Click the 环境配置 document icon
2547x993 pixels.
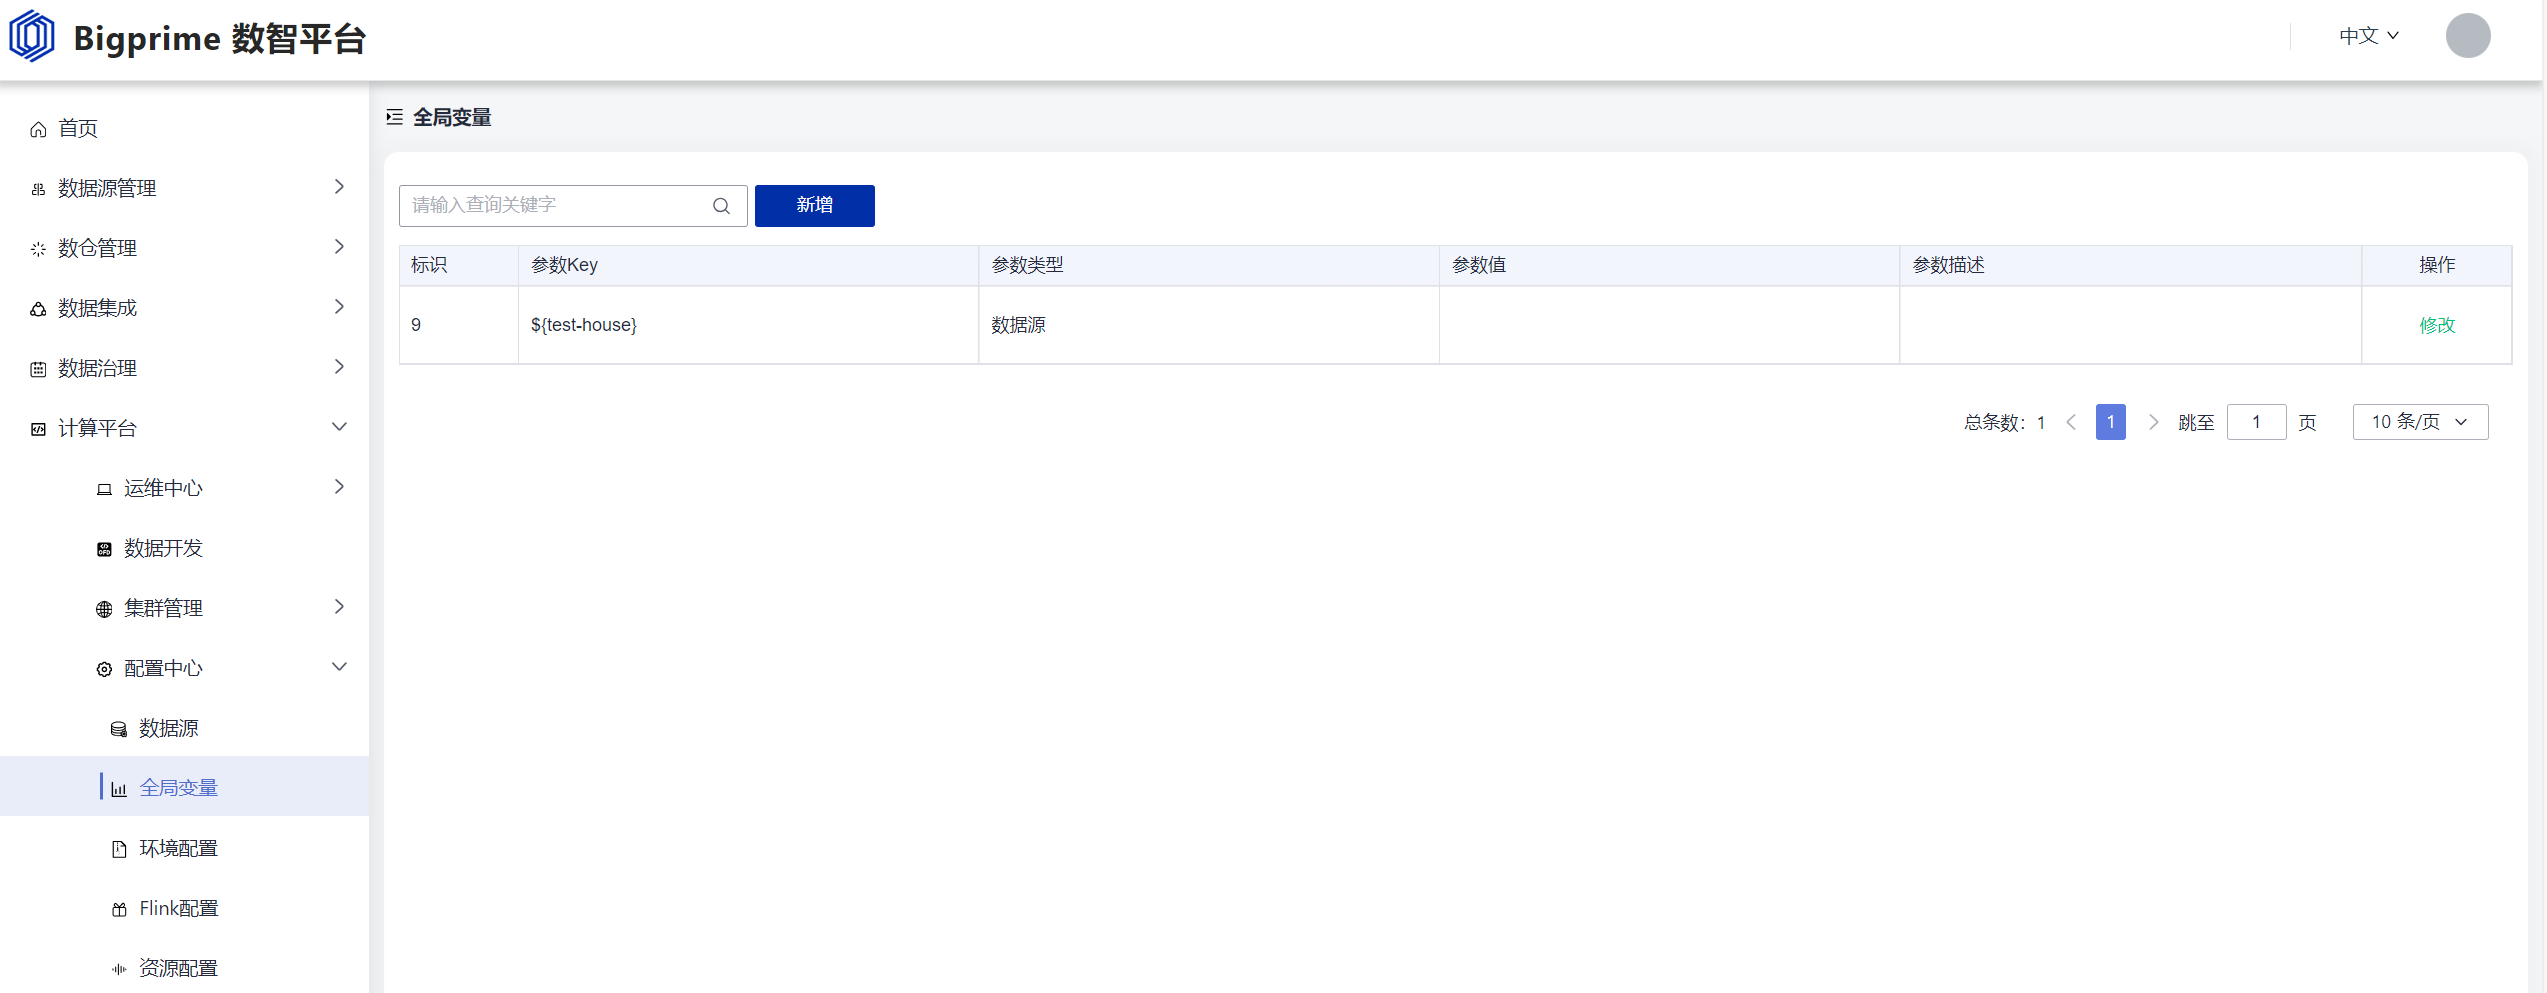pyautogui.click(x=119, y=849)
